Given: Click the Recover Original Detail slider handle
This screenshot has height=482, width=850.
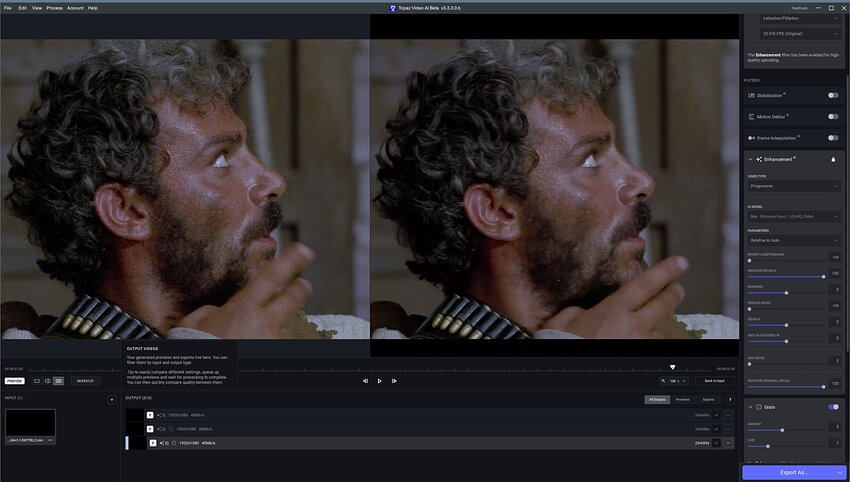Looking at the screenshot, I should pos(823,387).
